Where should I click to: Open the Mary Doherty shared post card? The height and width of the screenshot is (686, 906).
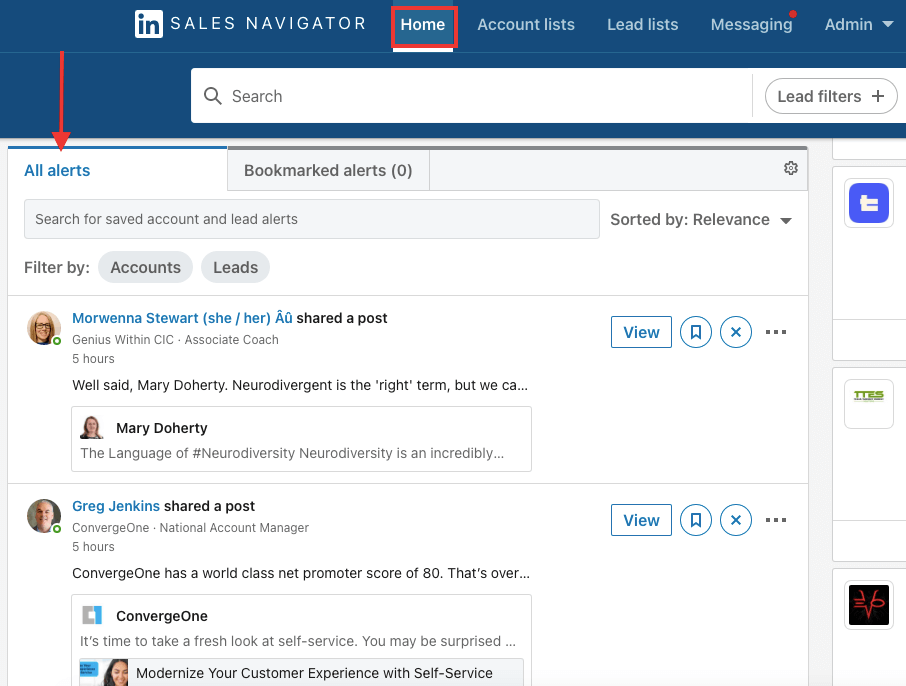(301, 439)
